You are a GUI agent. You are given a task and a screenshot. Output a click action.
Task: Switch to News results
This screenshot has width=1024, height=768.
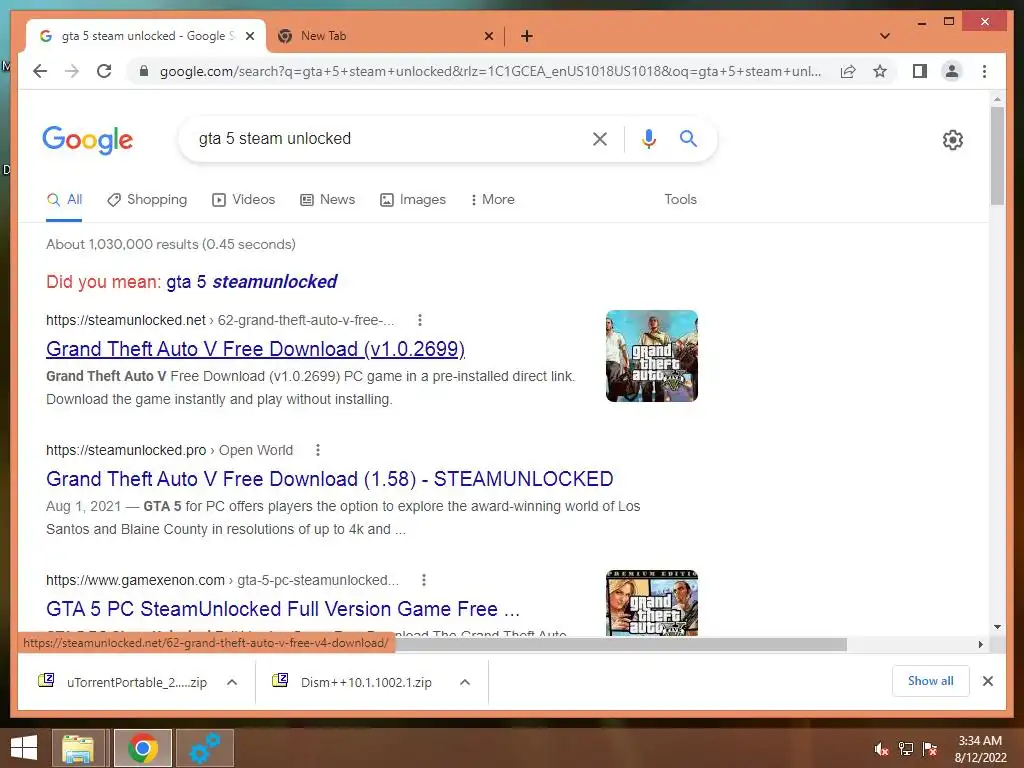pos(328,199)
